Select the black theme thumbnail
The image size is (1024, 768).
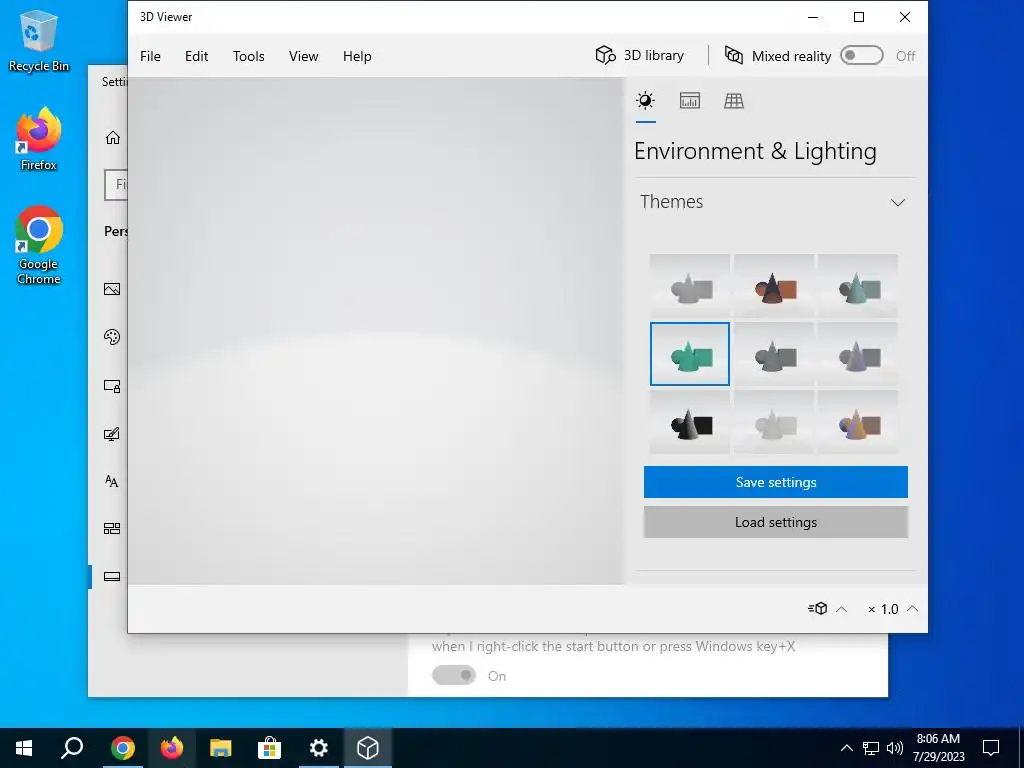click(690, 422)
